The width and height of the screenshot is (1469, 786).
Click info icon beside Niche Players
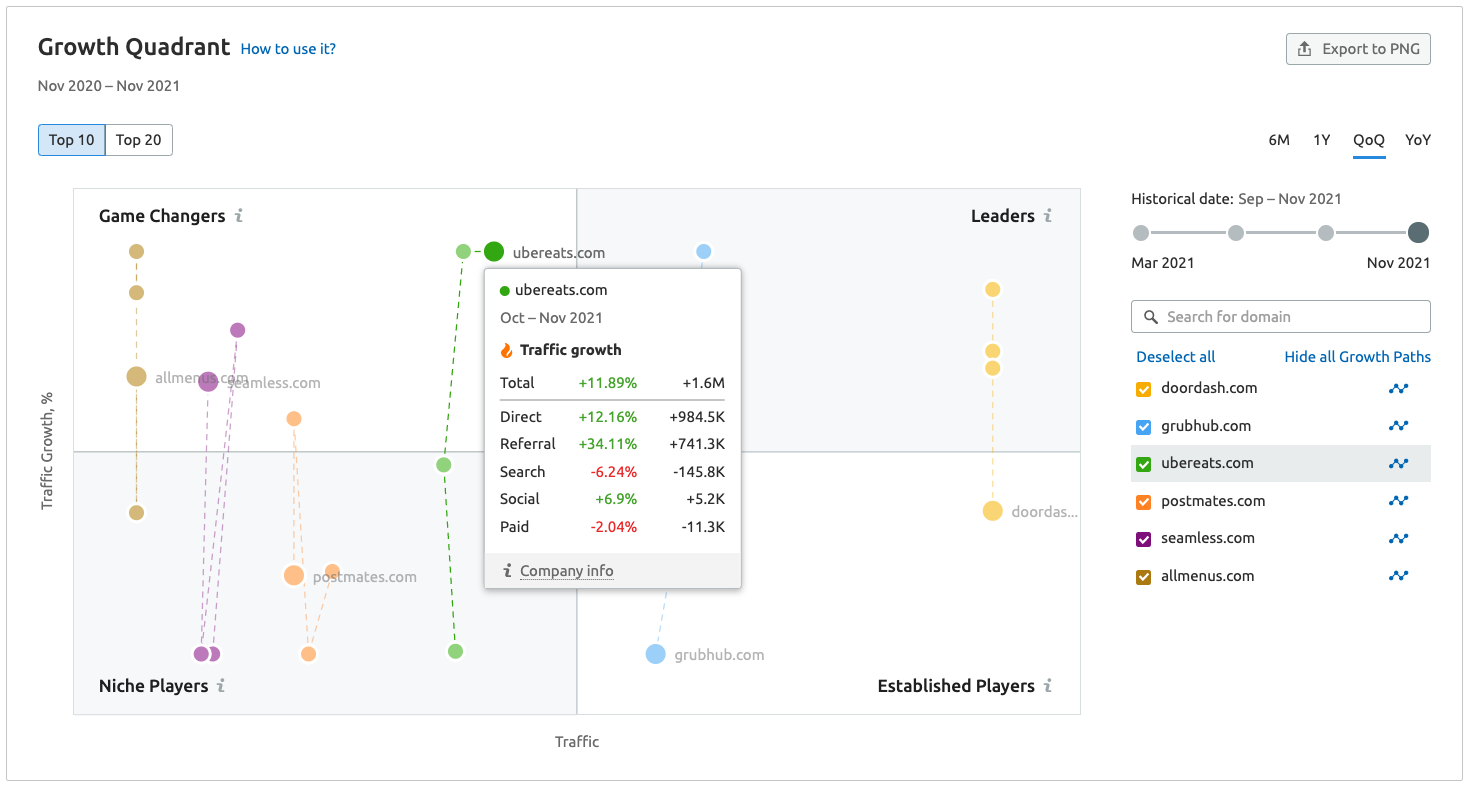221,686
